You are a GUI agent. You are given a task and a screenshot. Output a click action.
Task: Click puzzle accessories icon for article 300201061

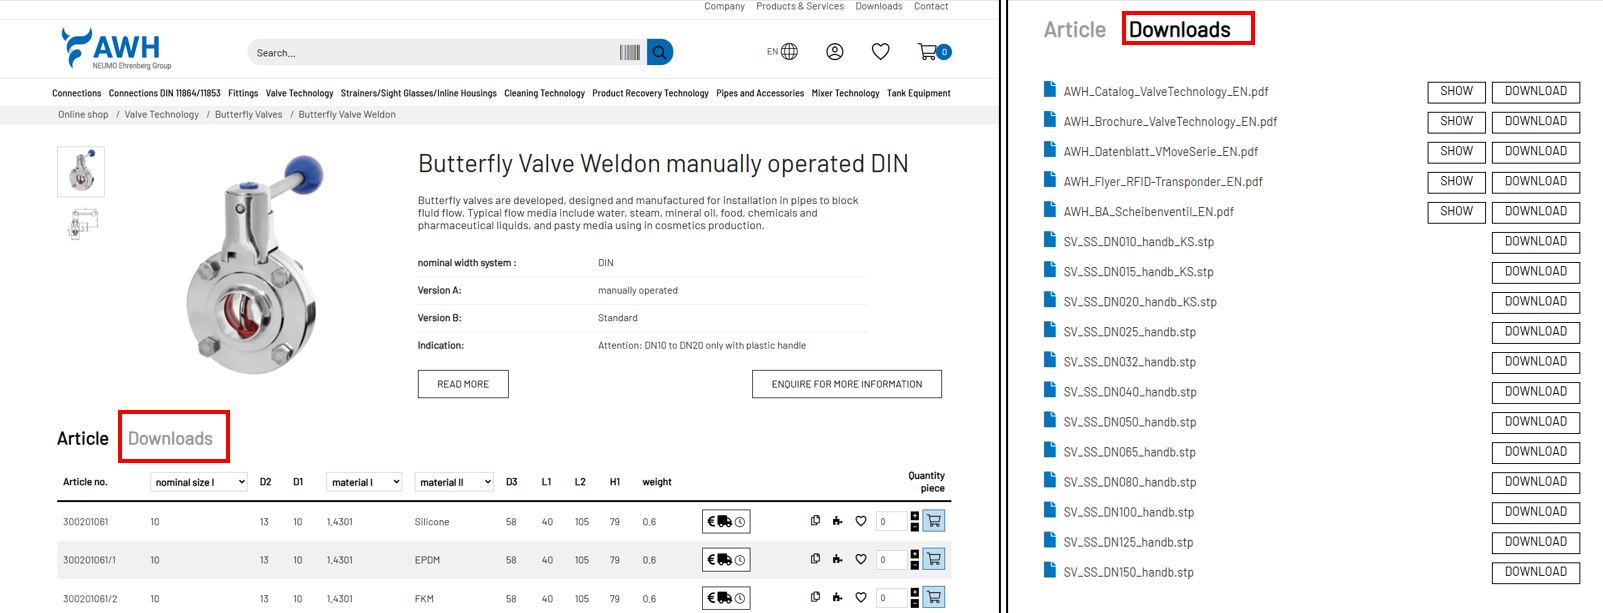tap(837, 521)
